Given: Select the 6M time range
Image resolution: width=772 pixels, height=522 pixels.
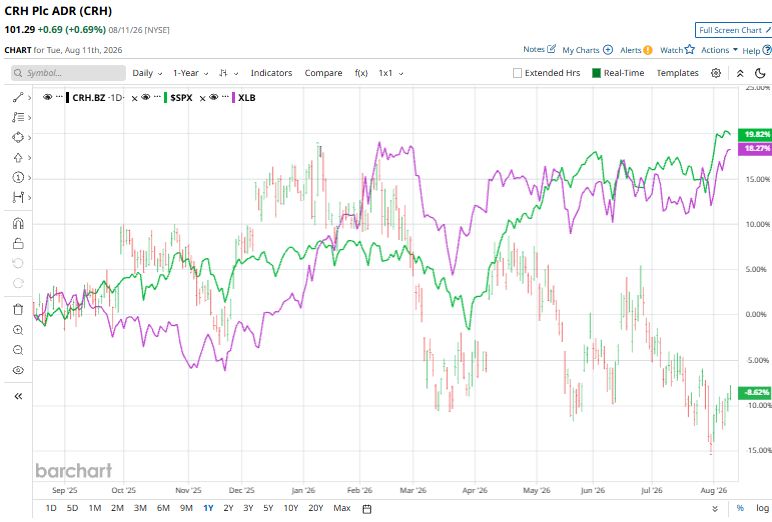Looking at the screenshot, I should (163, 508).
